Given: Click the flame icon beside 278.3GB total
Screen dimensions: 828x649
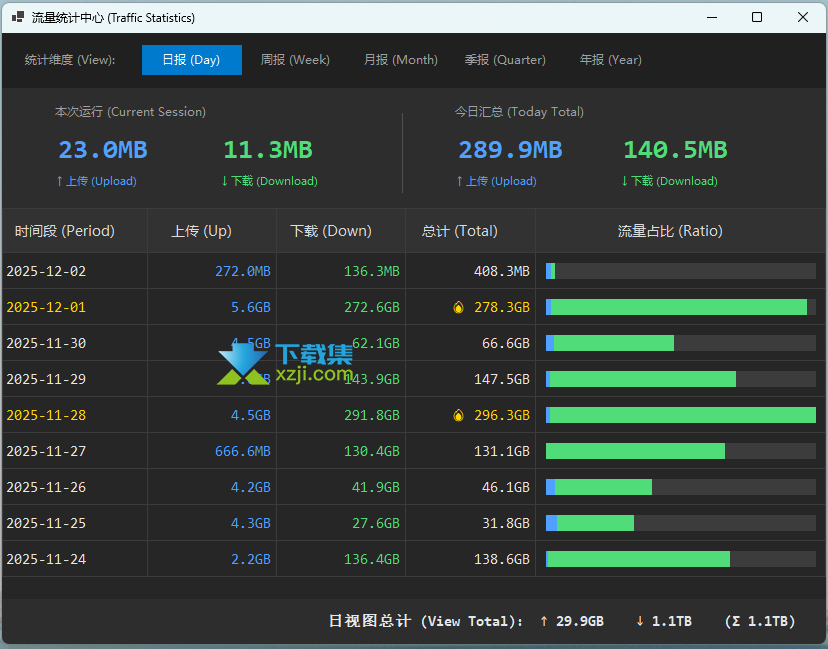Looking at the screenshot, I should [459, 307].
